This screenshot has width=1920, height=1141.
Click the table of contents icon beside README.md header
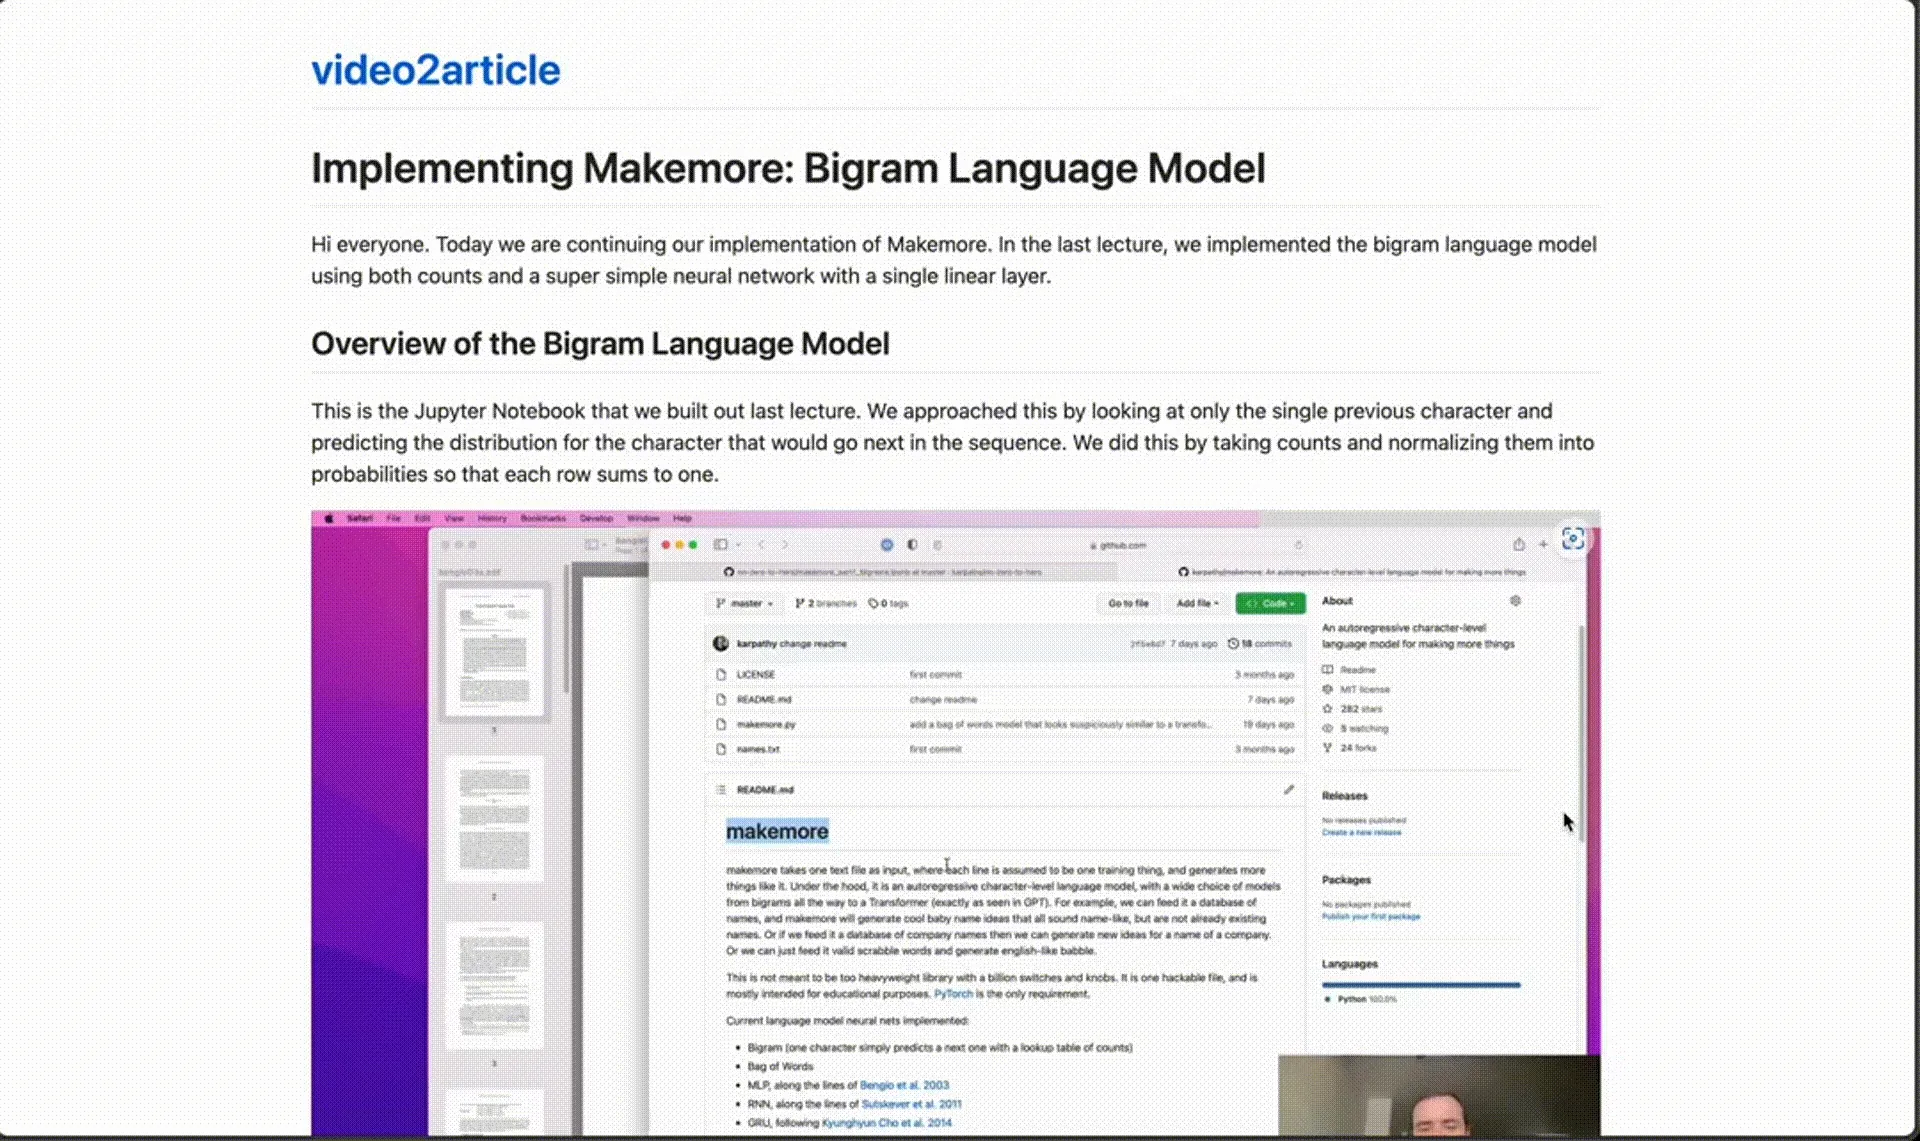click(720, 790)
